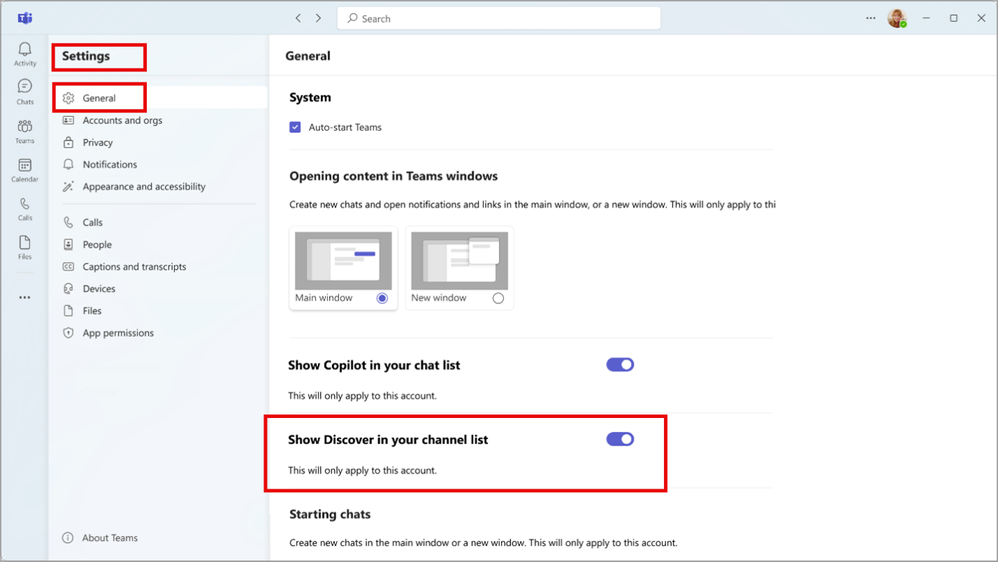Click the more apps ellipsis in the rail
The image size is (998, 562).
(25, 297)
